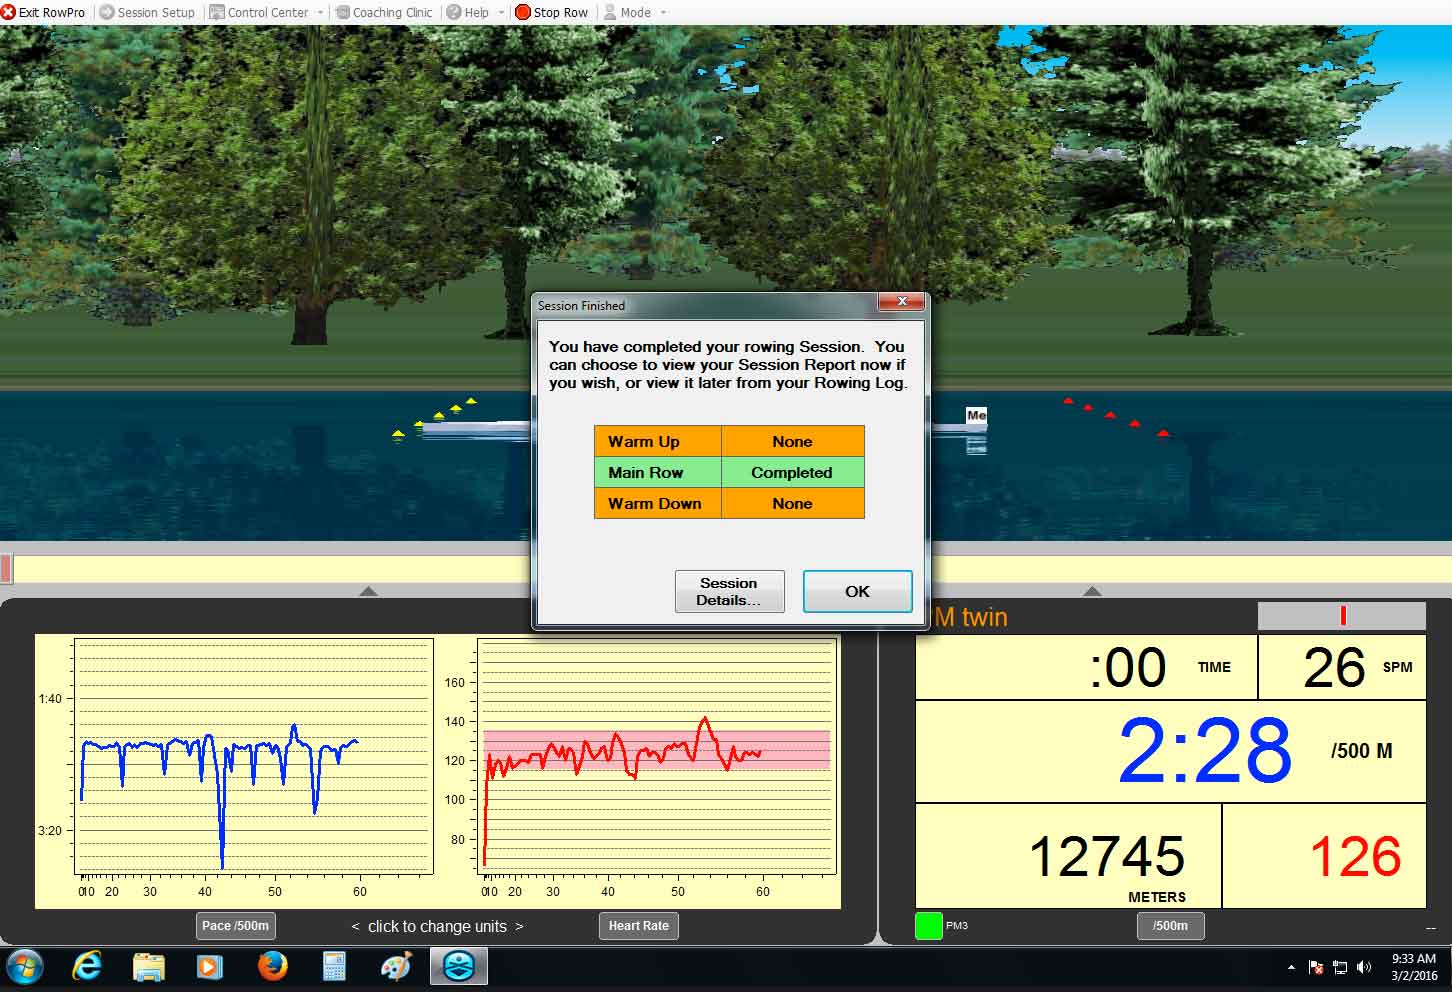Click the red heart rate graph
The width and height of the screenshot is (1452, 992).
pos(655,758)
